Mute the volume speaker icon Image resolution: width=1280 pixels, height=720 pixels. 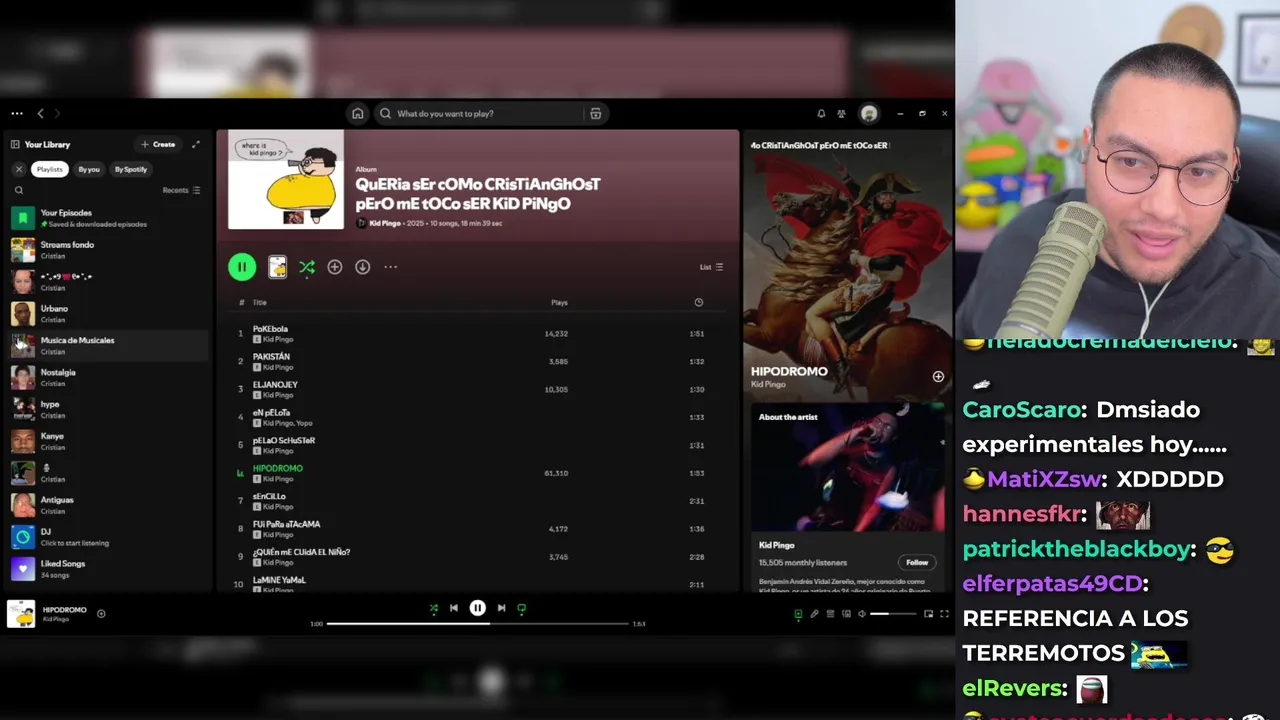[862, 614]
